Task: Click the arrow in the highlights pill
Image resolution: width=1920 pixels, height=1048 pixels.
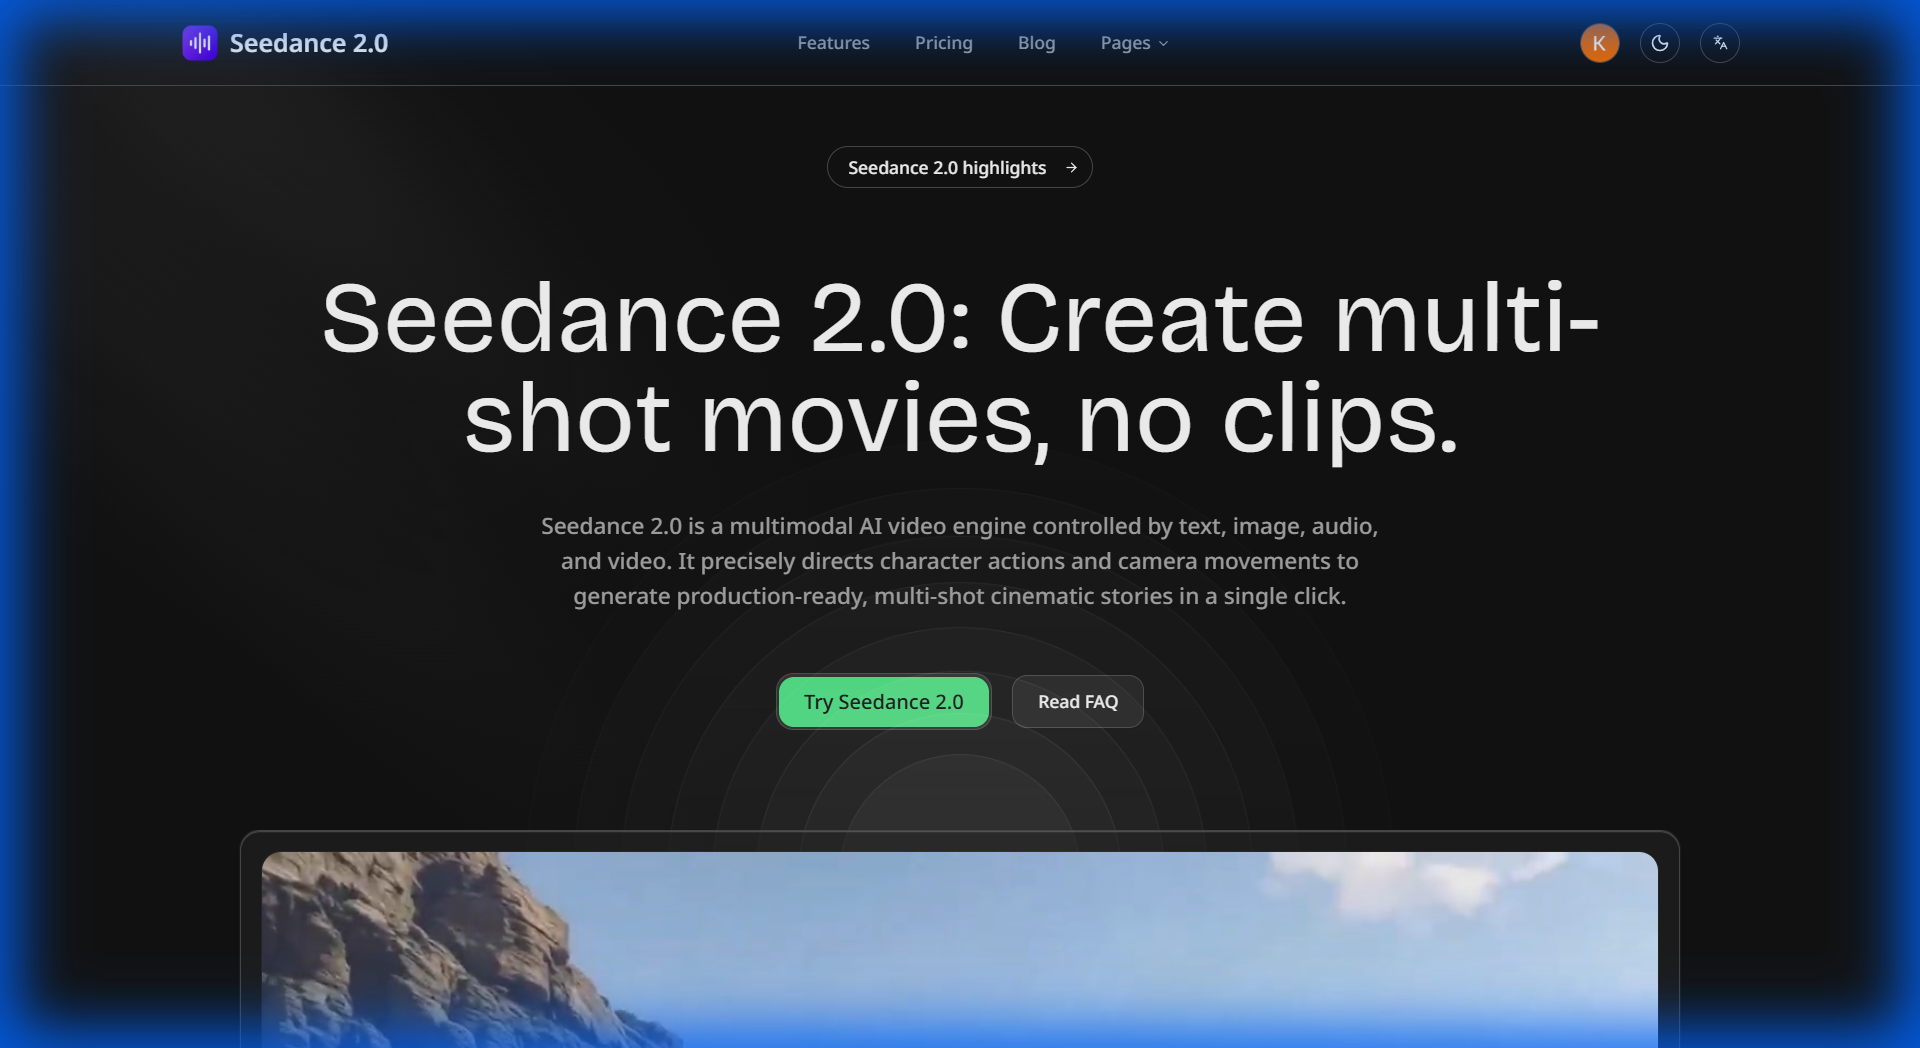Action: coord(1071,168)
